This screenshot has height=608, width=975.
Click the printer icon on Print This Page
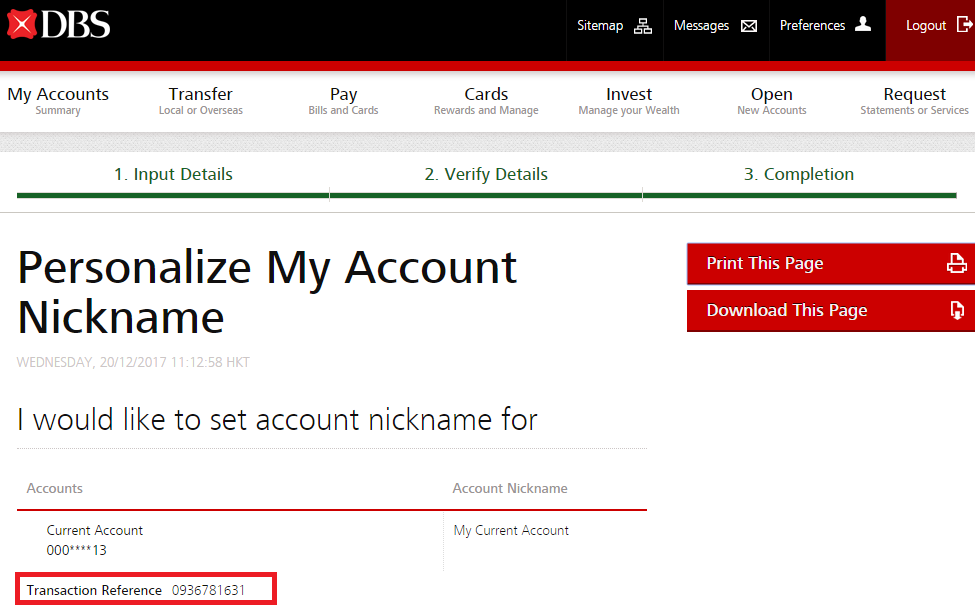click(958, 263)
